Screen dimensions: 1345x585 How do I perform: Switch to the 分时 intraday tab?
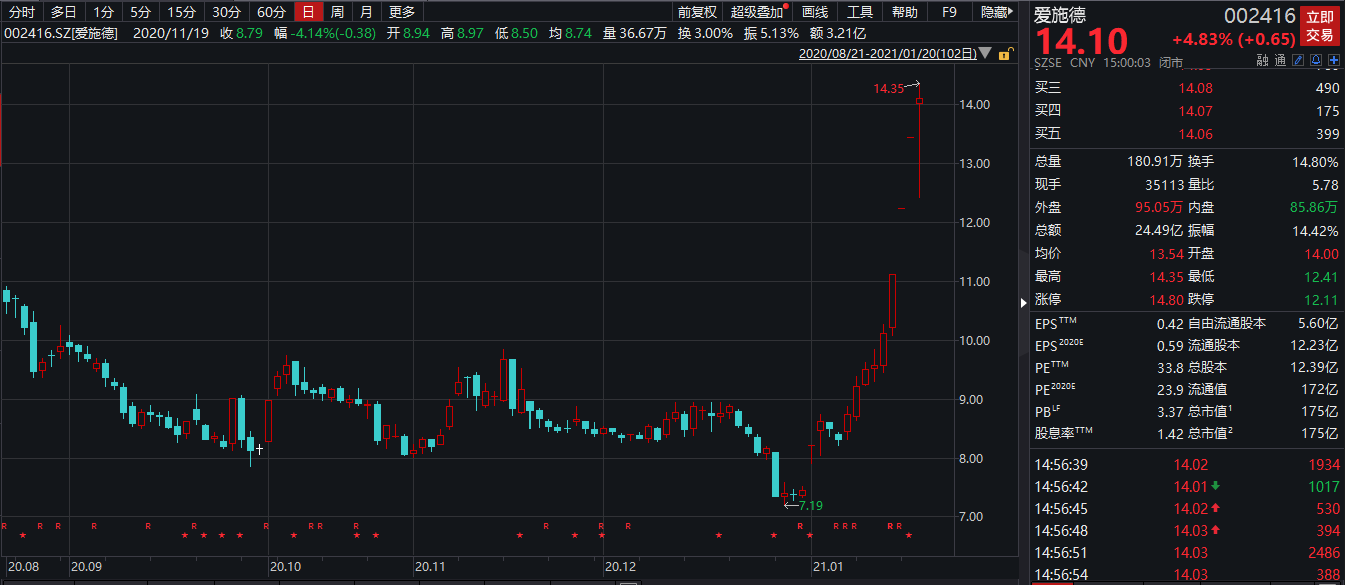(x=21, y=12)
